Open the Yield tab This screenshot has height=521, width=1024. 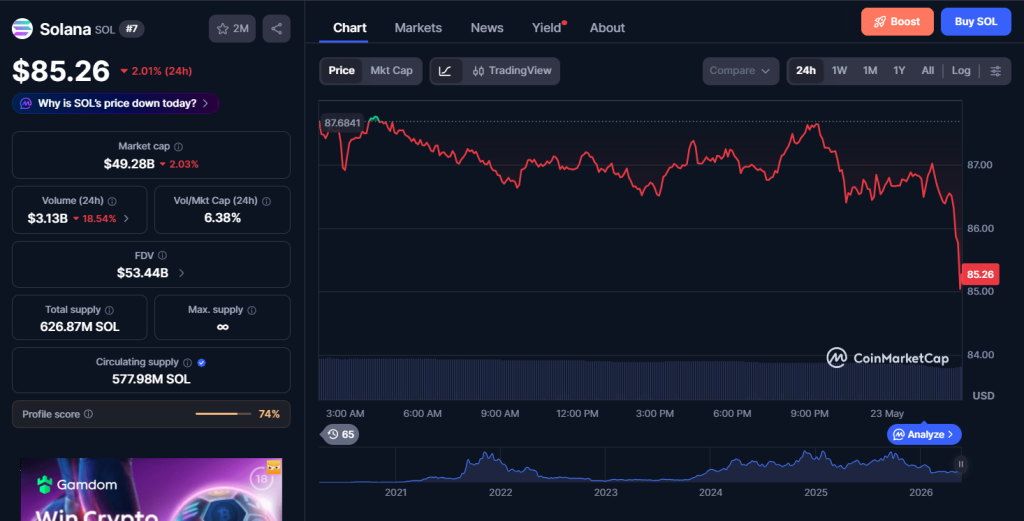point(547,28)
